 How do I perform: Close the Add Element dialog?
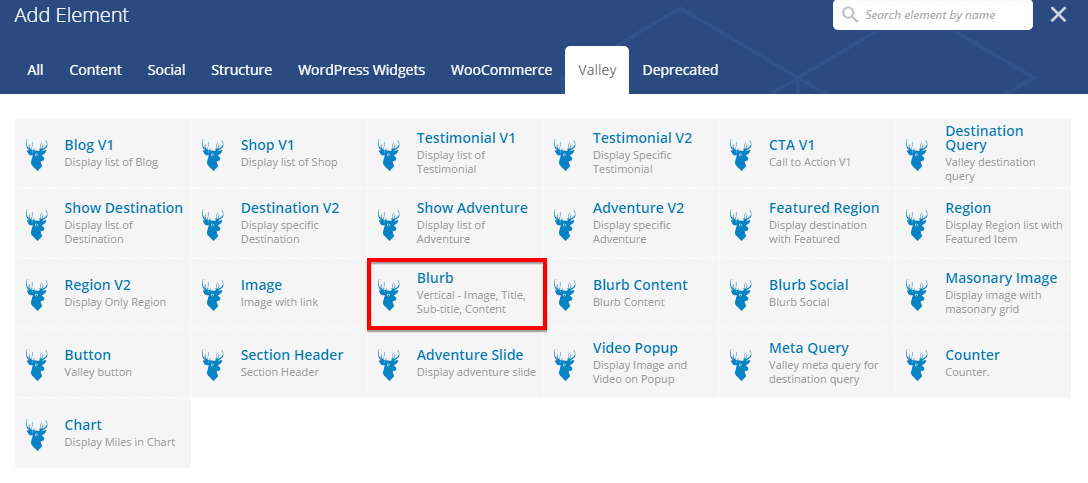point(1058,14)
